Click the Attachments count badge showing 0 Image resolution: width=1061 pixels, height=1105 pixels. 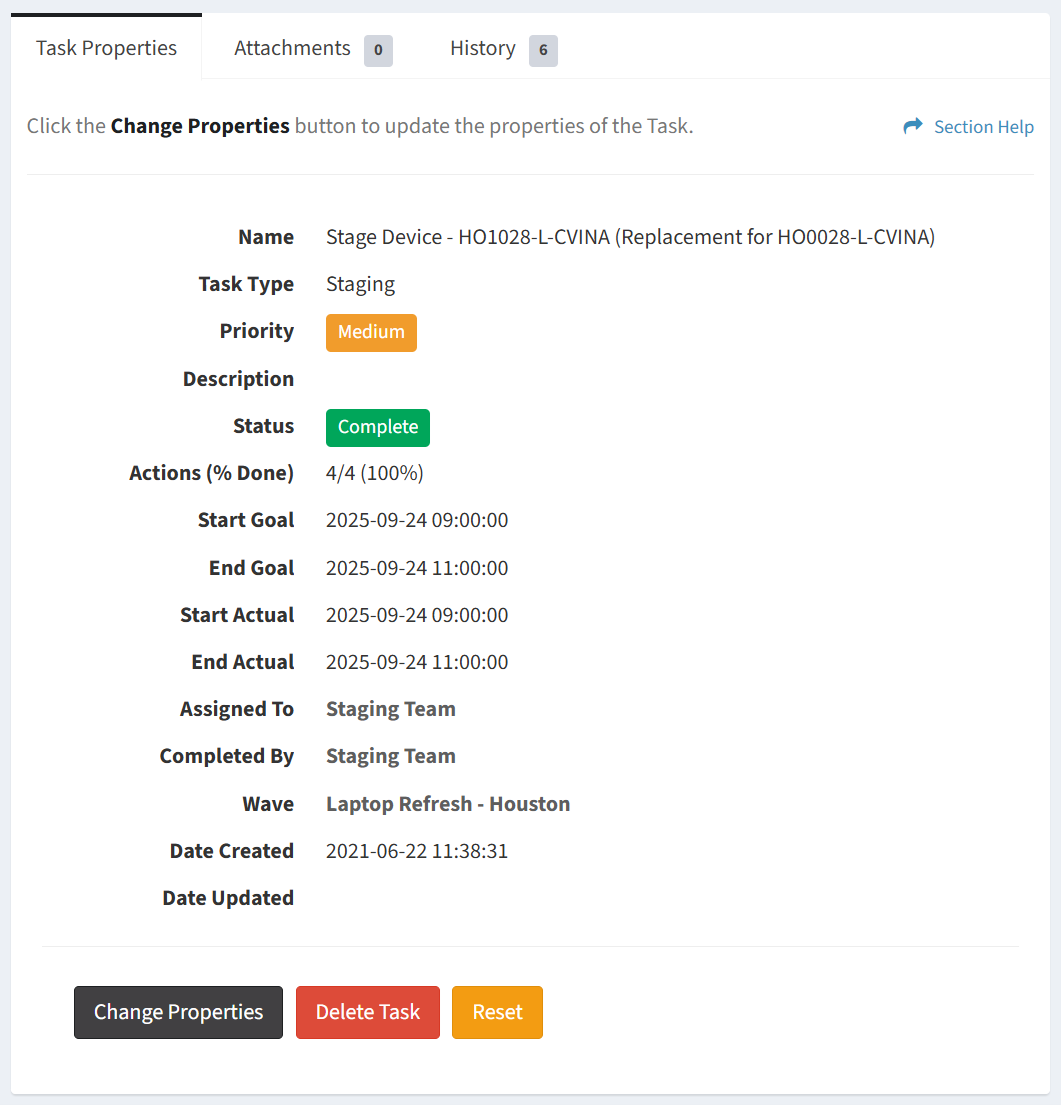coord(378,50)
